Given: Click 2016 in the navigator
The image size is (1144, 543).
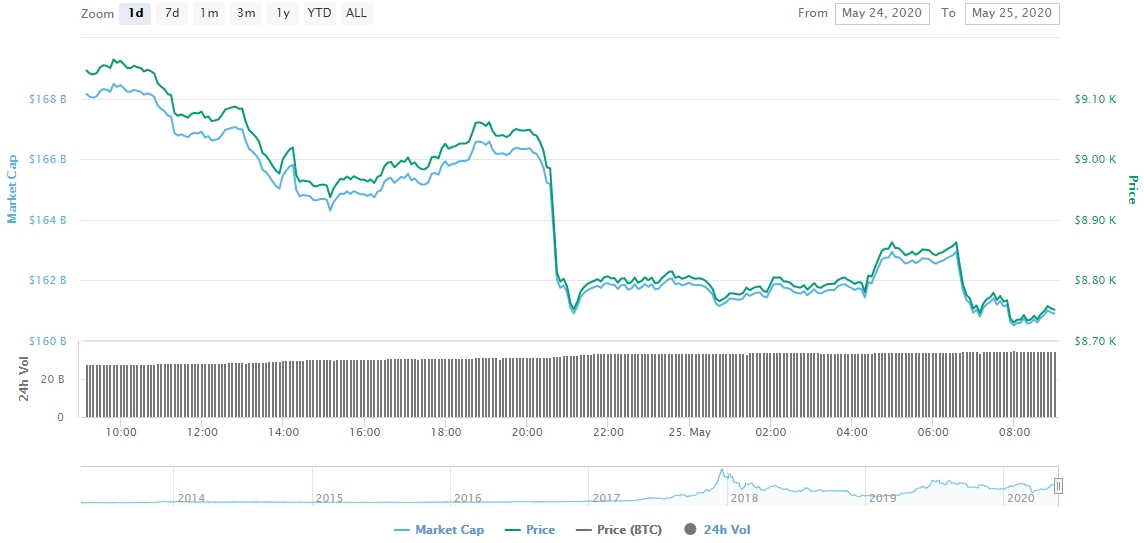Looking at the screenshot, I should [468, 498].
